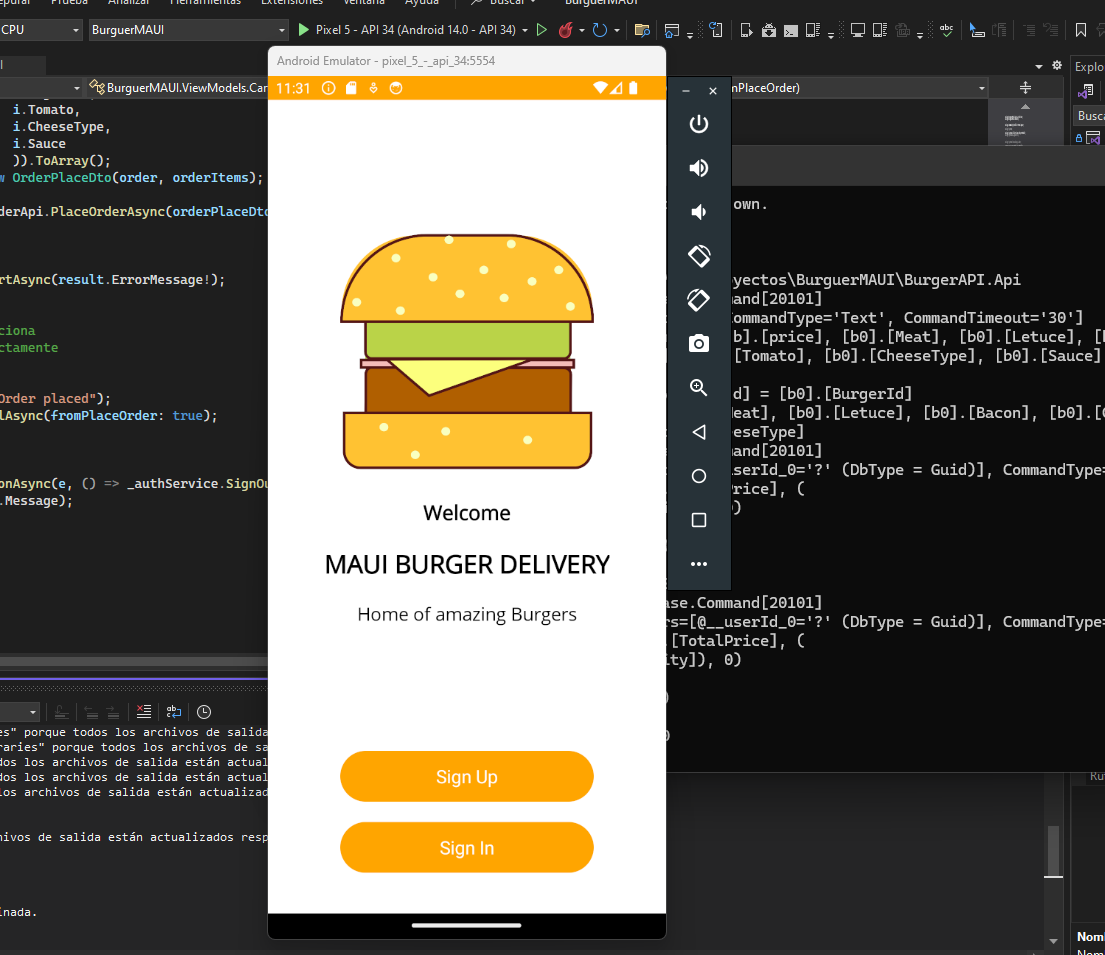1105x955 pixels.
Task: Open the Hot Reload options dropdown arrow
Action: 581,30
